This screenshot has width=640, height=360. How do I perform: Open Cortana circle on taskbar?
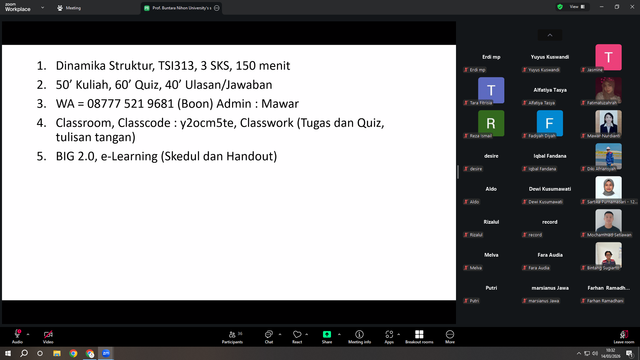point(40,353)
